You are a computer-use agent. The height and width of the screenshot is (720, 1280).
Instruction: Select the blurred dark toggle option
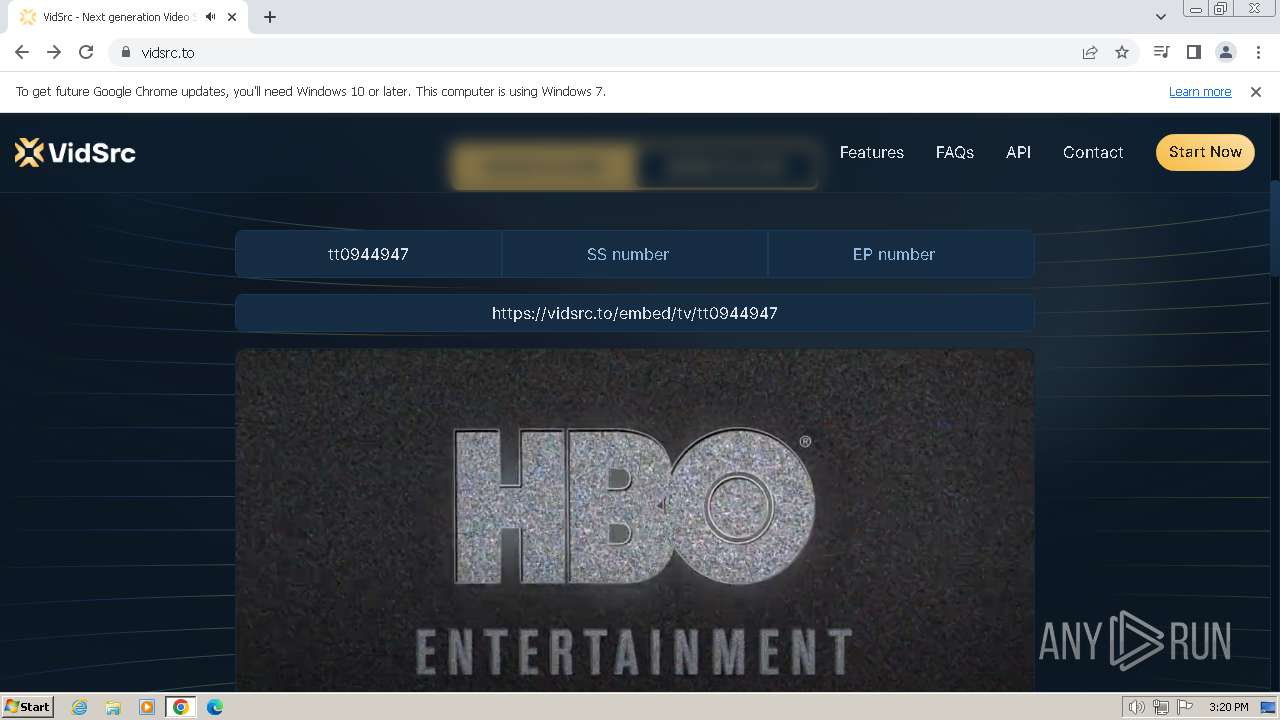[x=726, y=166]
